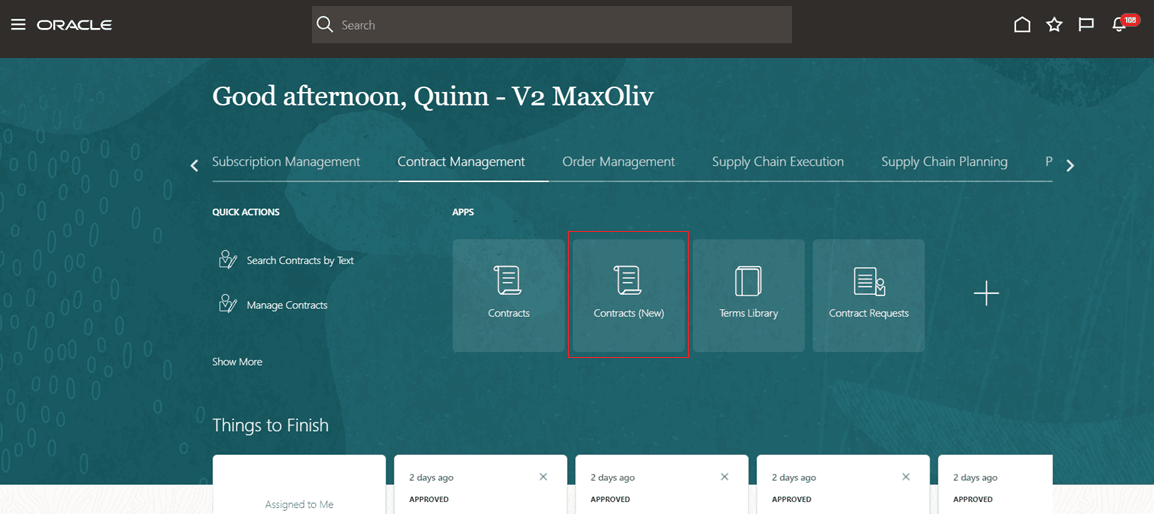Open the Assigned to Me card
This screenshot has height=514, width=1154.
click(x=299, y=484)
